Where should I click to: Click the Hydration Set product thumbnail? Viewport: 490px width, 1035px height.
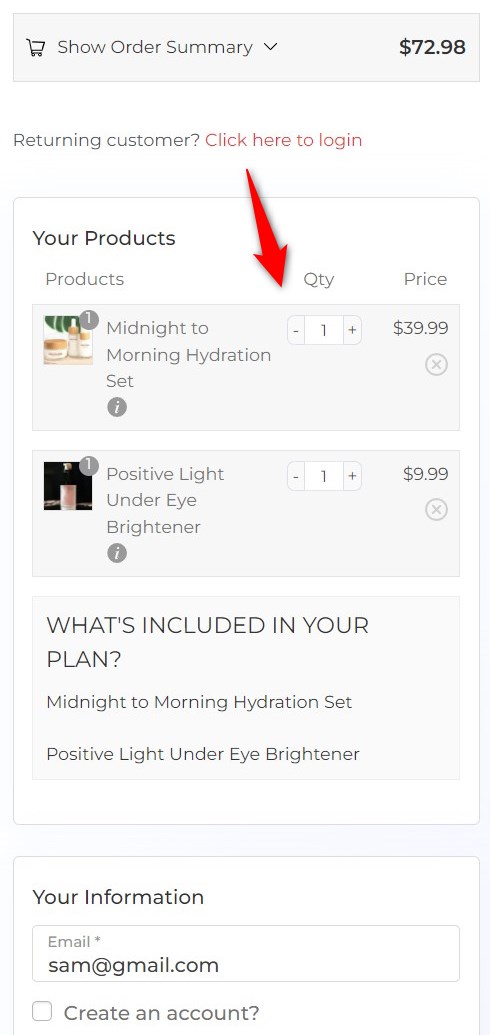click(68, 340)
